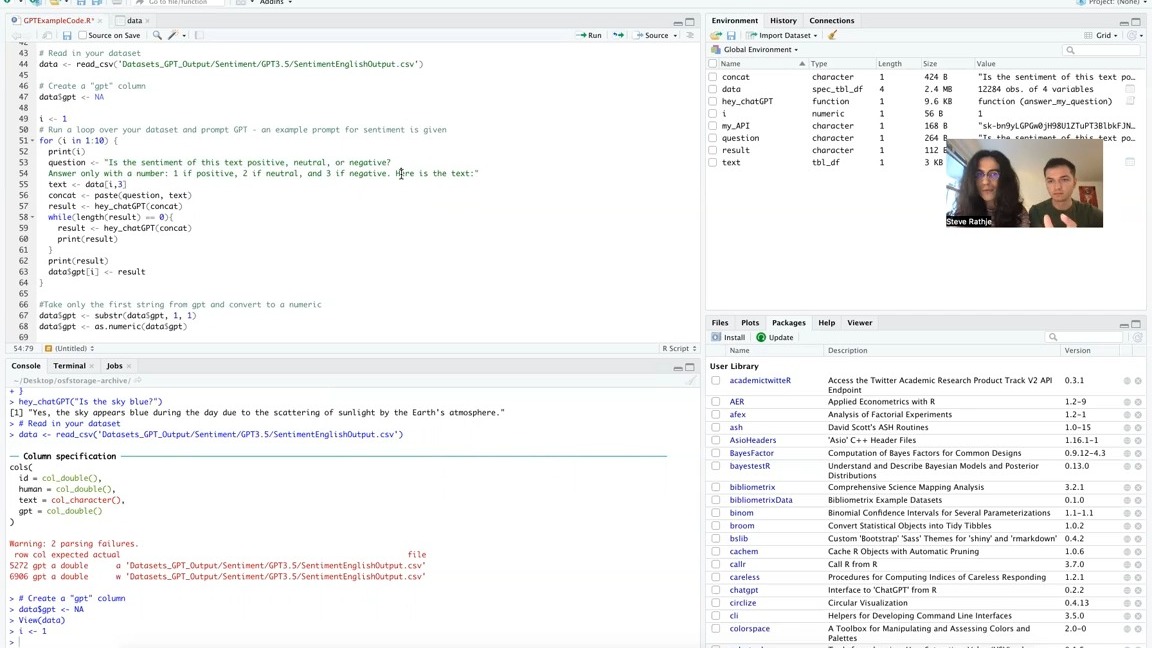
Task: Load the circlize package checkbox
Action: 716,603
